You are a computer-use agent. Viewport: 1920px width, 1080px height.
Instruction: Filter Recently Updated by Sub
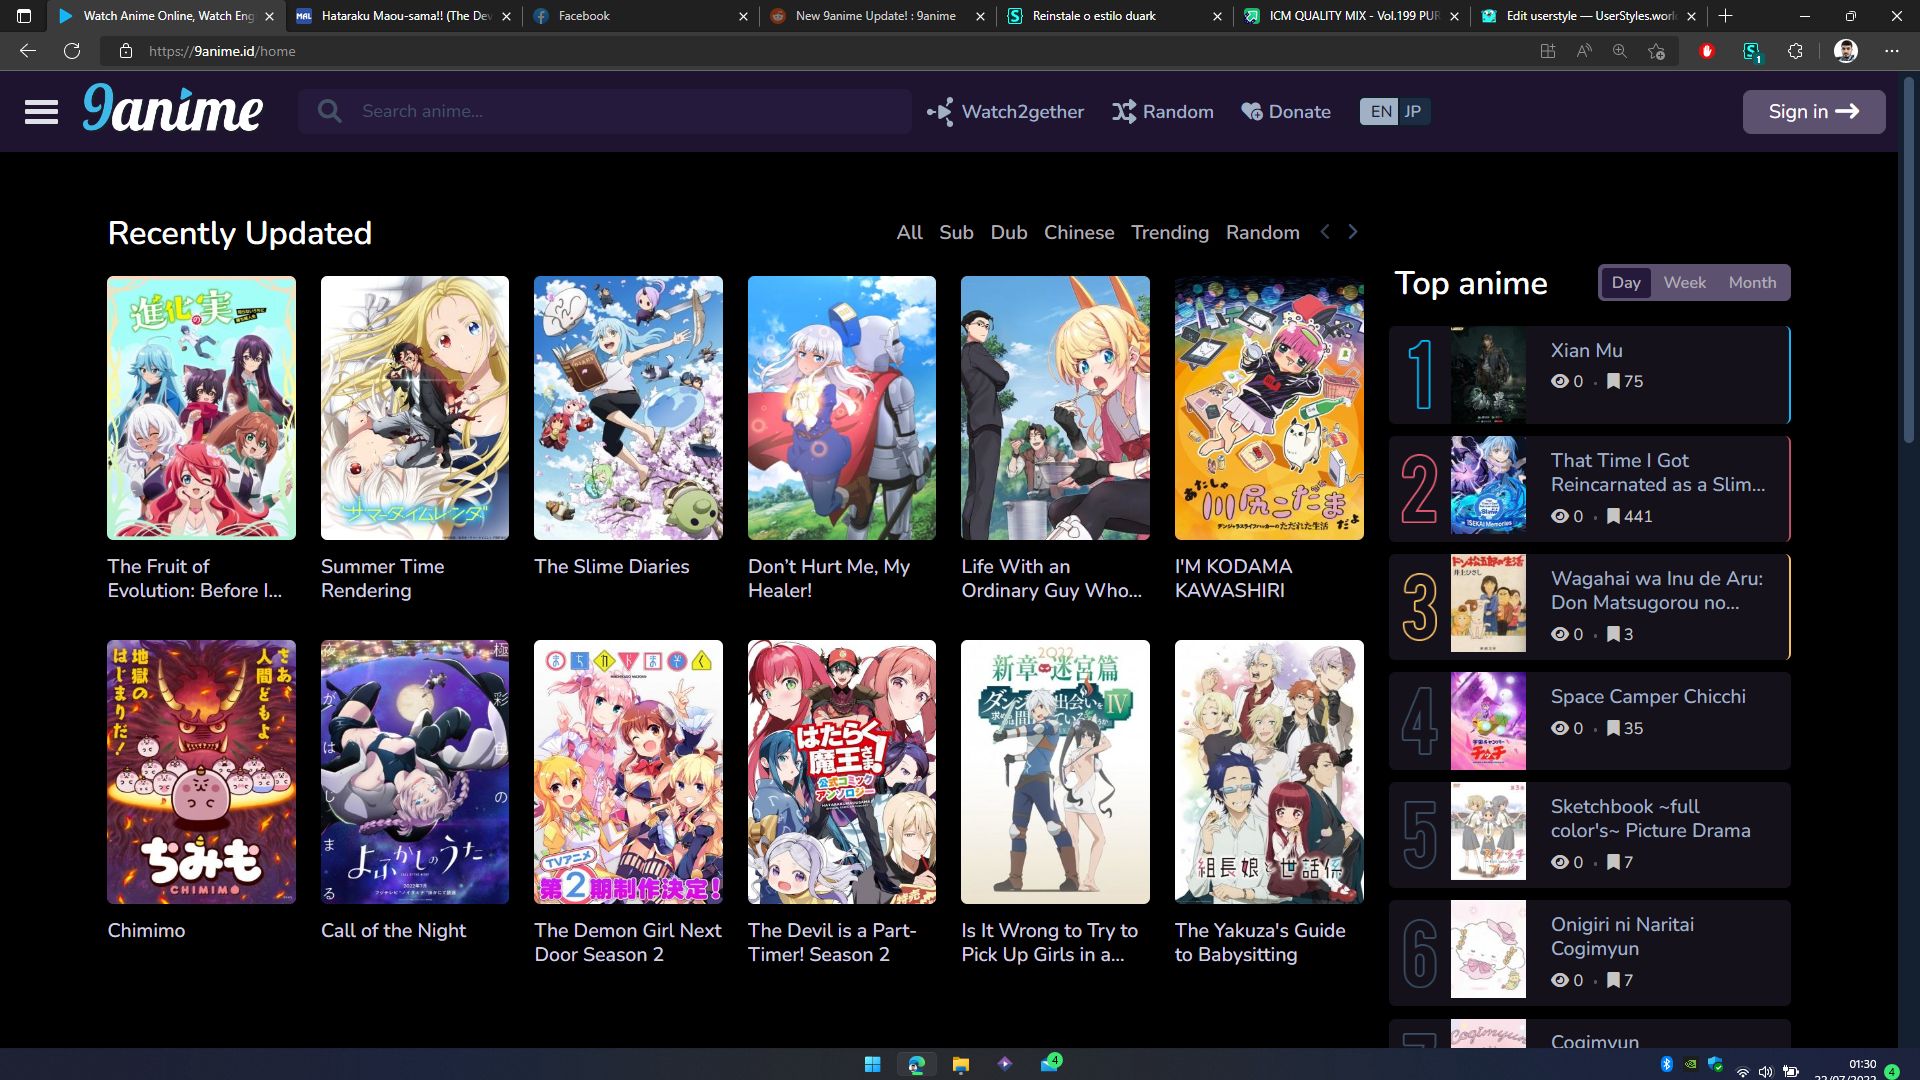click(x=956, y=232)
